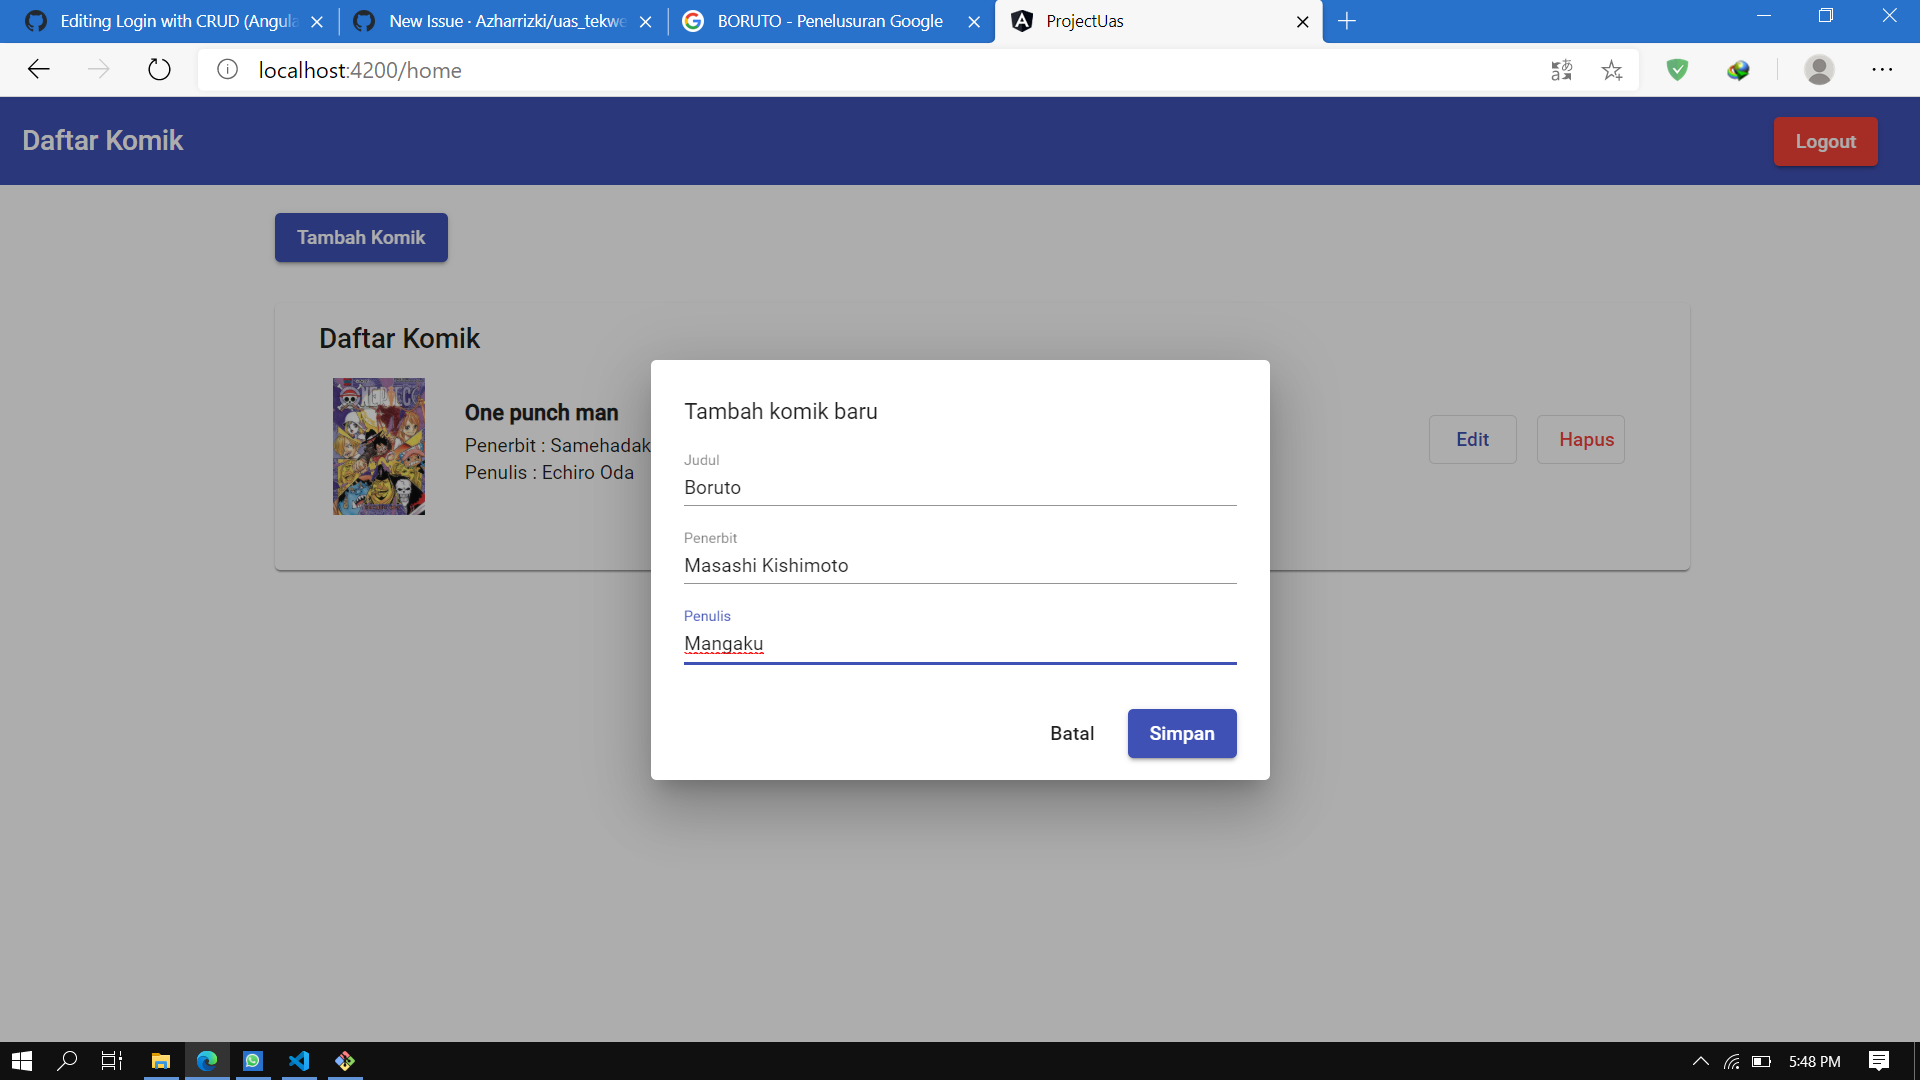Click the Penerbit field with Masashi Kishimoto
1920x1080 pixels.
[x=960, y=566]
